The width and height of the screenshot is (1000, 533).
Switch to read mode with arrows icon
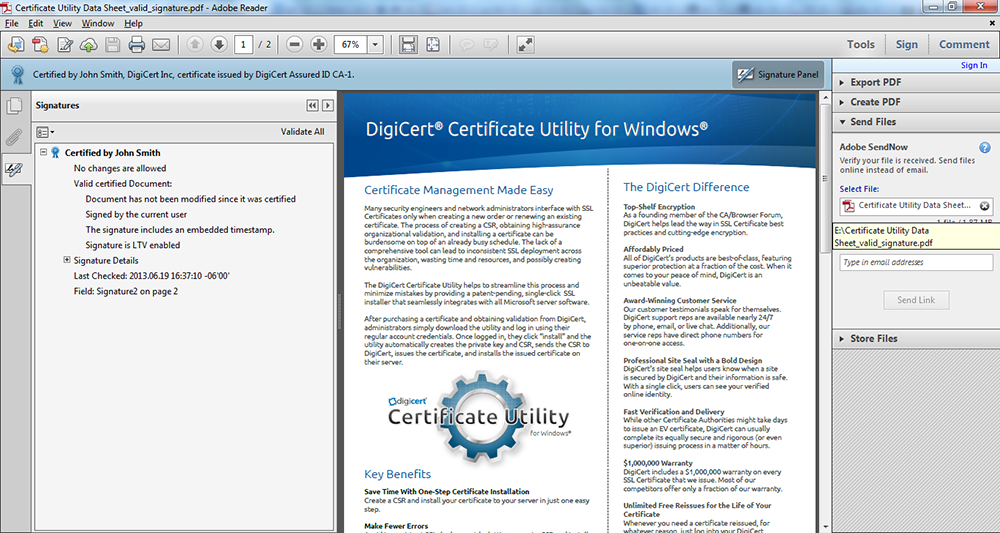click(526, 45)
